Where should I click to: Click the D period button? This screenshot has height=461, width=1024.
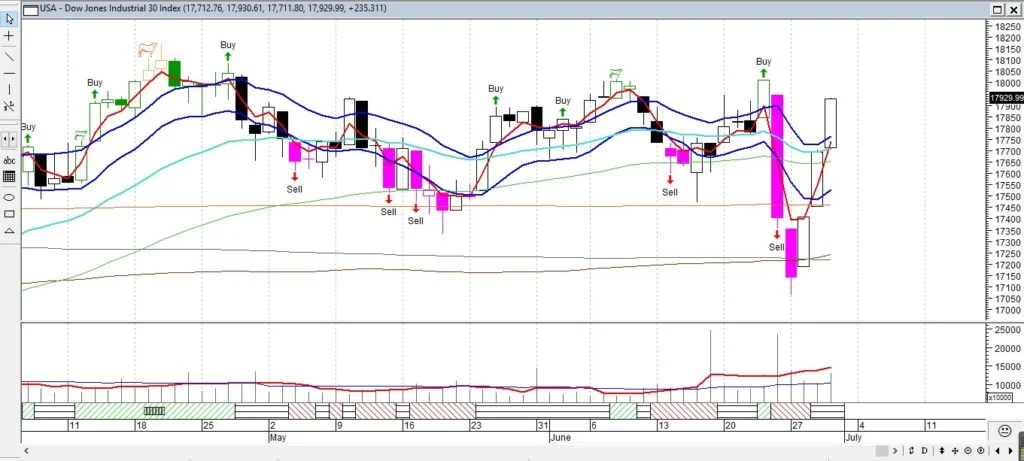click(x=924, y=451)
